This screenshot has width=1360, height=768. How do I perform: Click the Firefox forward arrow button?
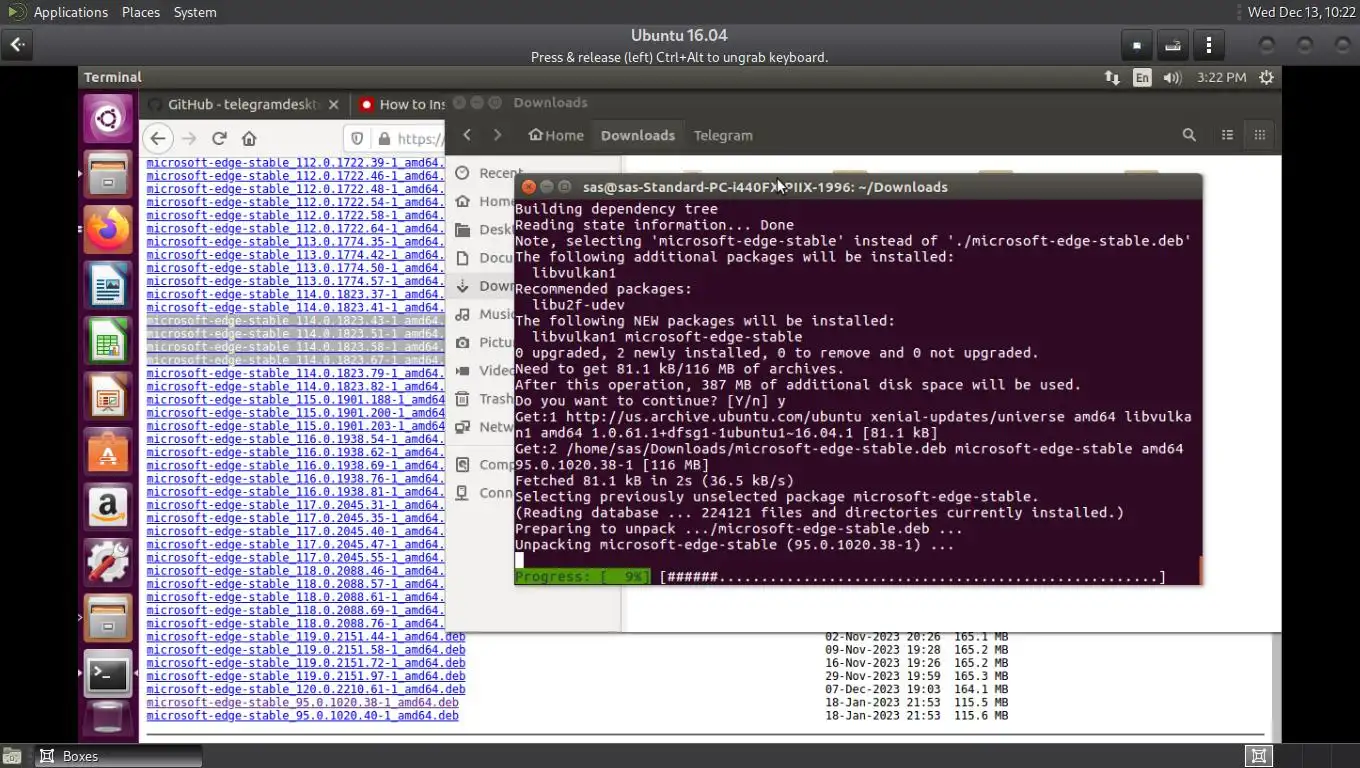pos(189,138)
